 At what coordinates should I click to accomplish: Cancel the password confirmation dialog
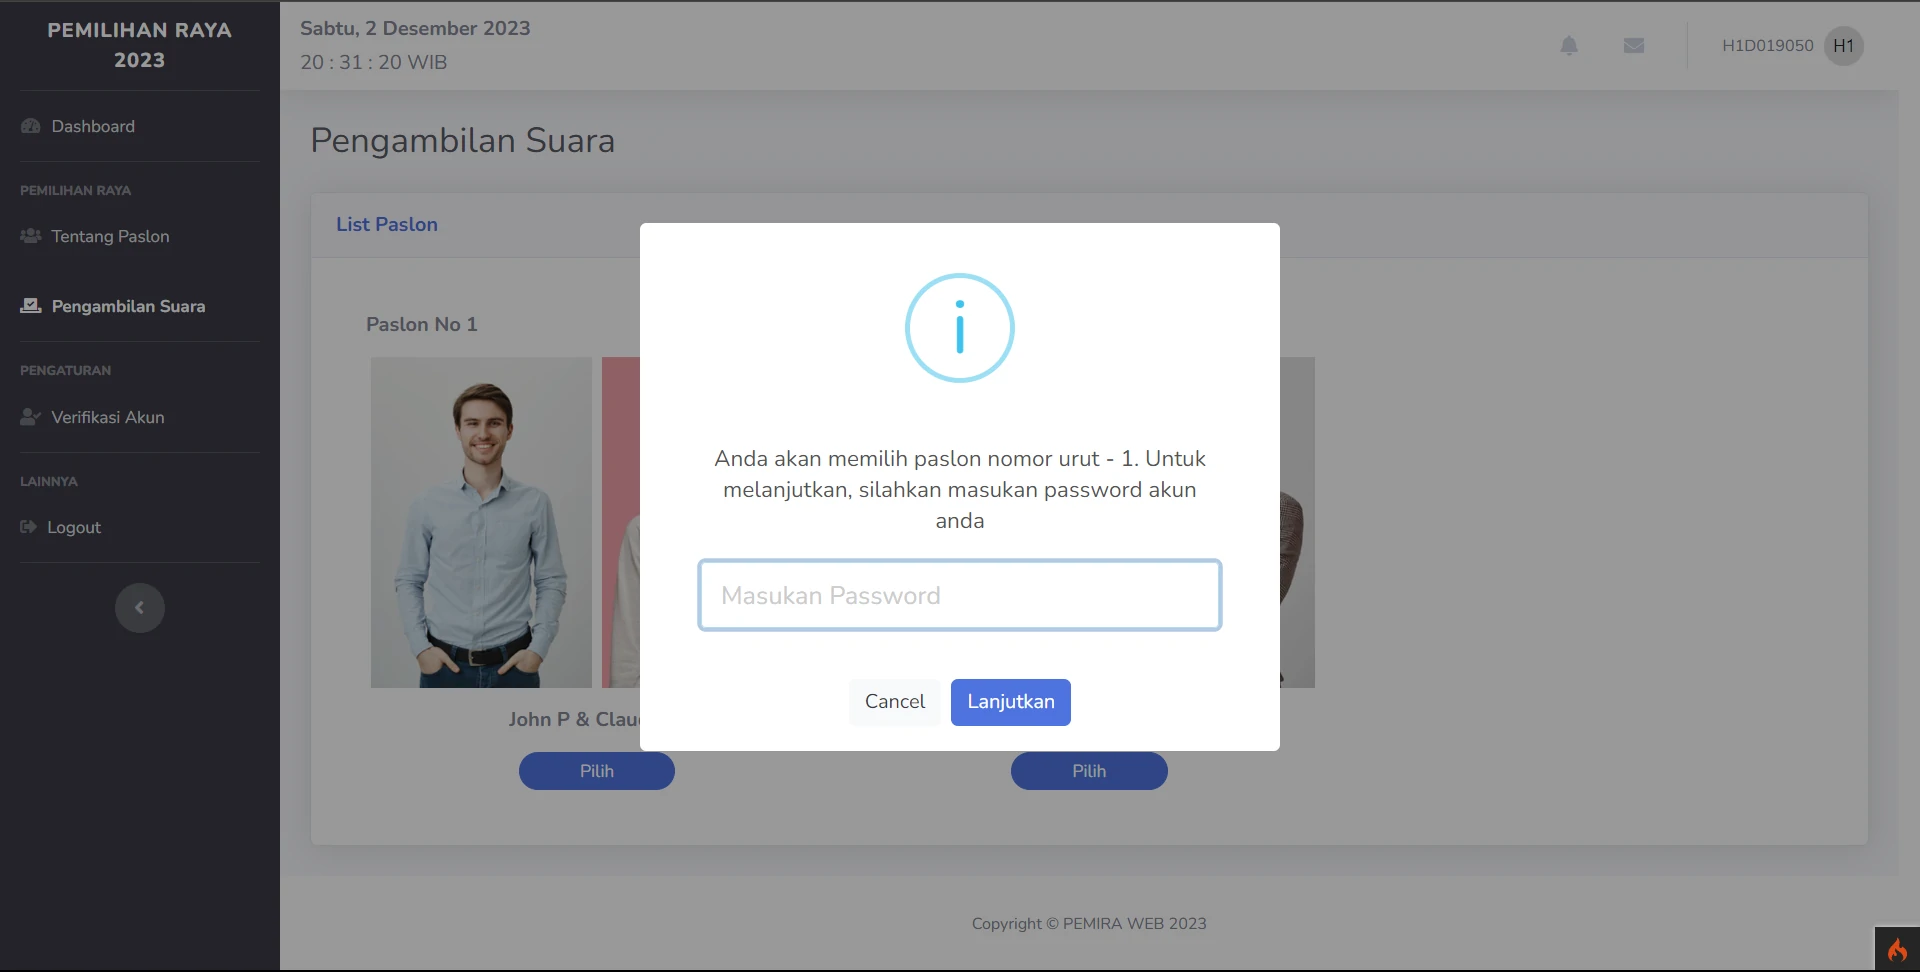(x=894, y=702)
